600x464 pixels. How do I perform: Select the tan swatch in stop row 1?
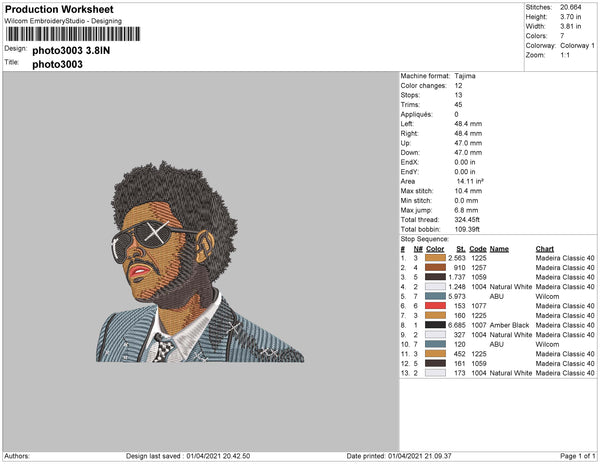coord(435,258)
